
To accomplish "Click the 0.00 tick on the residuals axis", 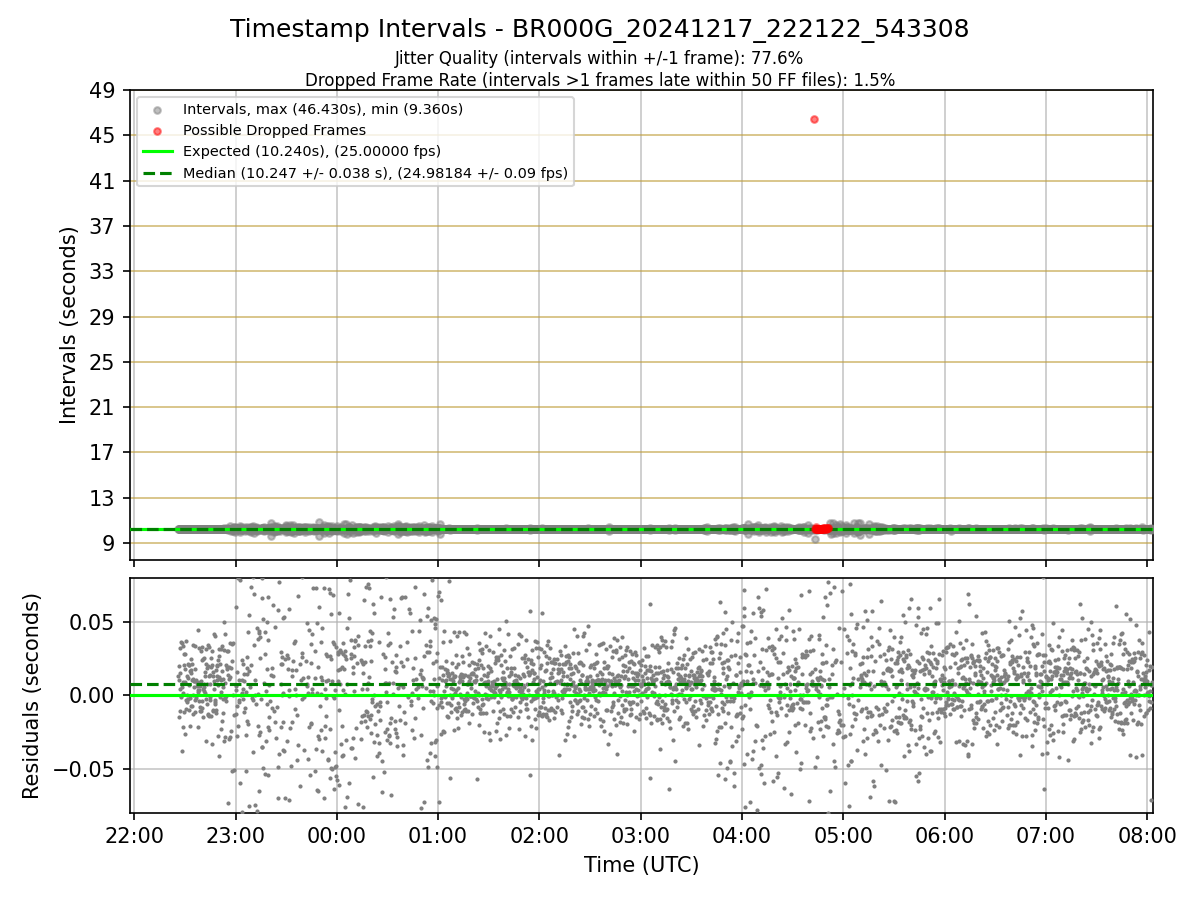I will tap(93, 695).
